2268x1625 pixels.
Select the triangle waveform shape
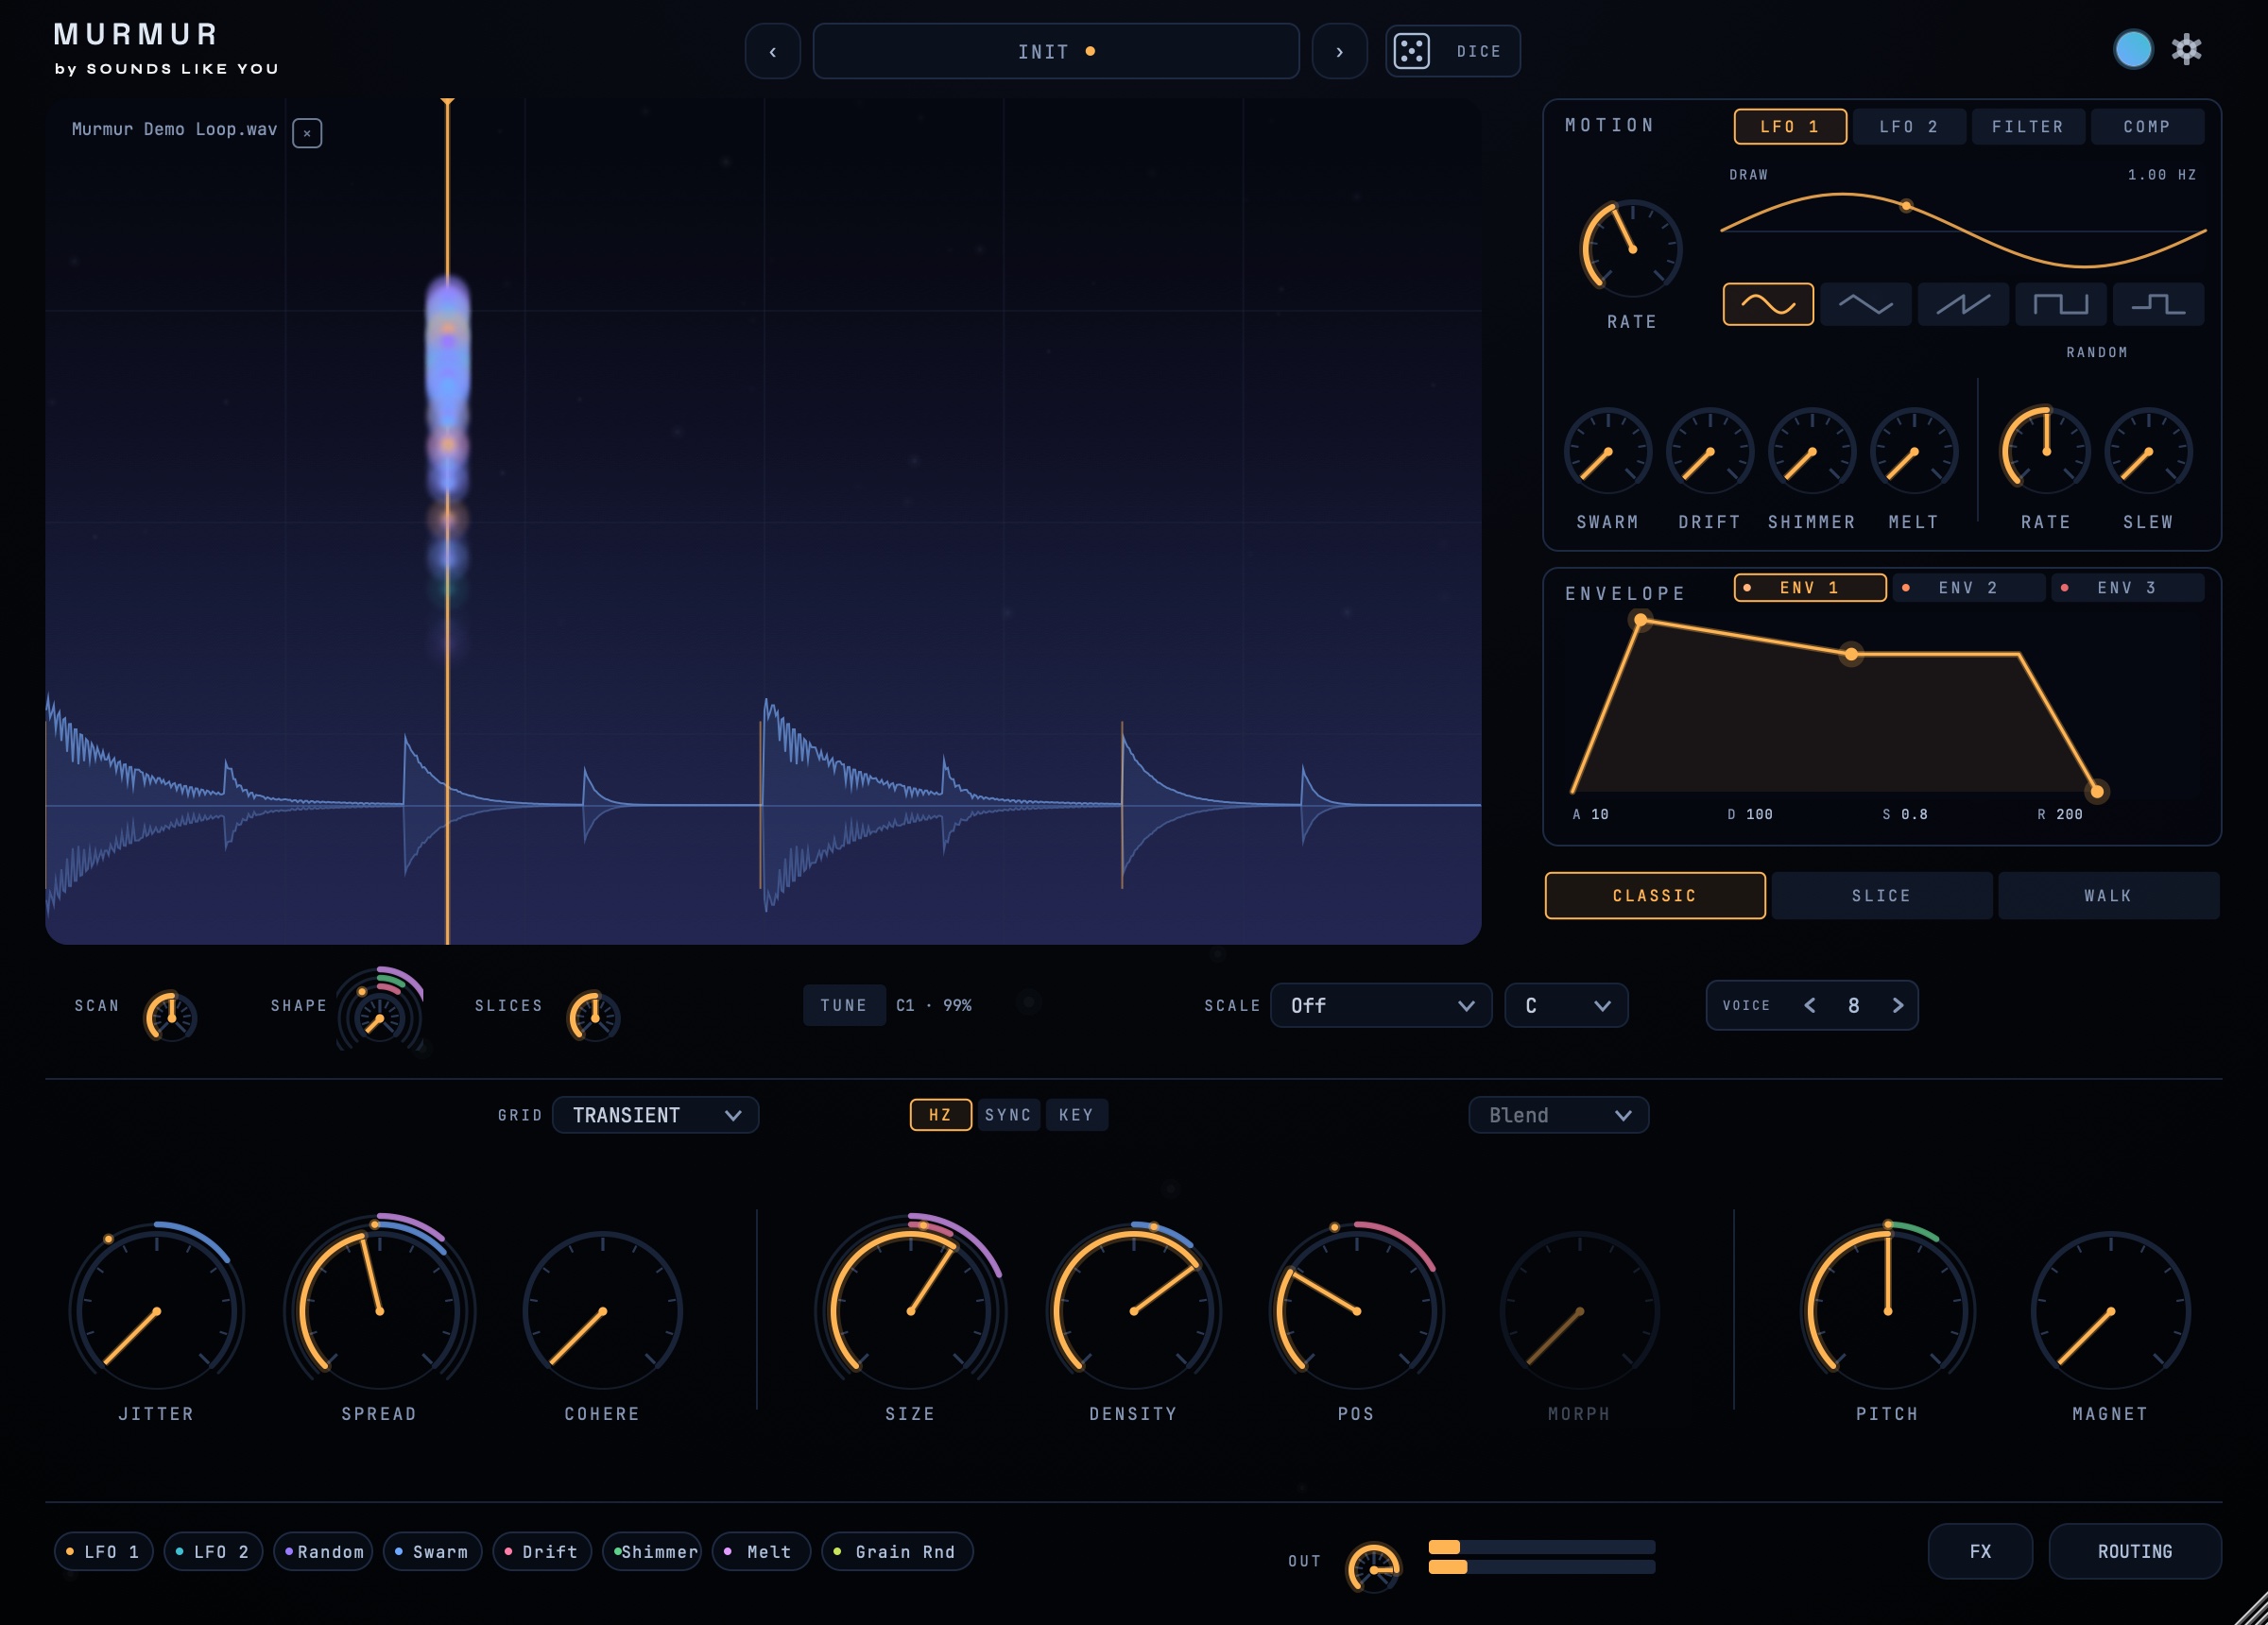1865,304
